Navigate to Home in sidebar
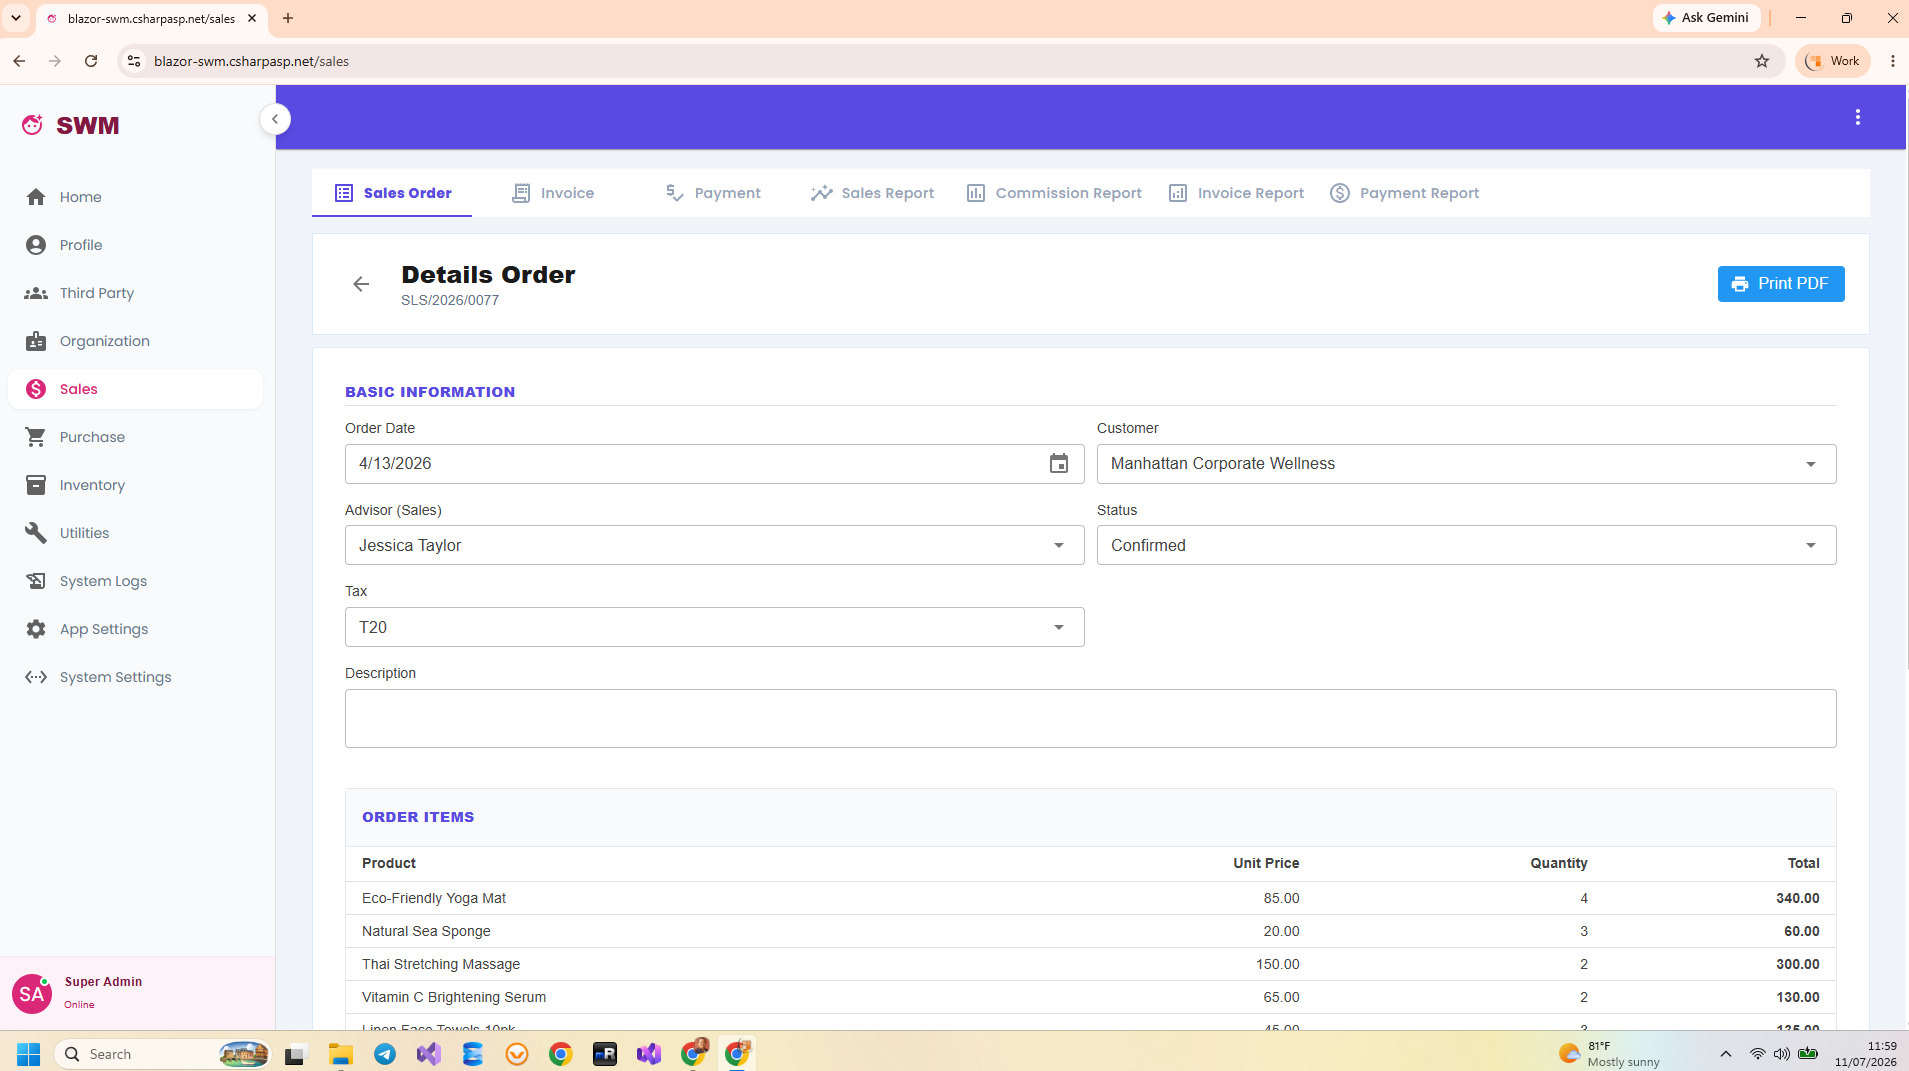 (135, 197)
